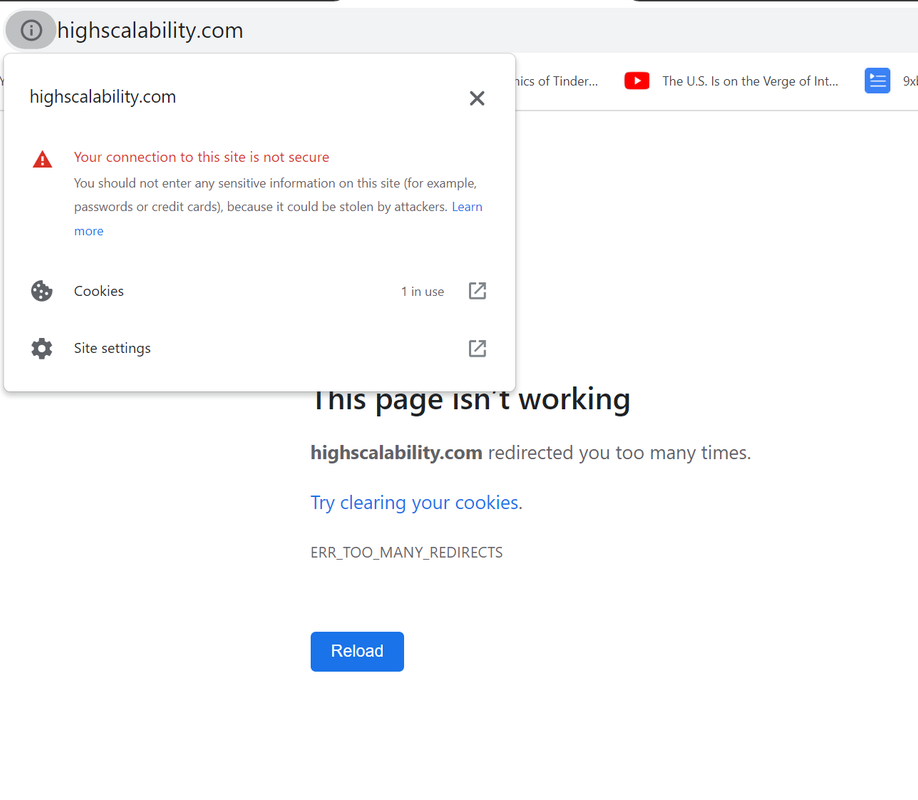Click 'Your connection to this site is not secure' text
This screenshot has width=918, height=800.
tap(201, 157)
